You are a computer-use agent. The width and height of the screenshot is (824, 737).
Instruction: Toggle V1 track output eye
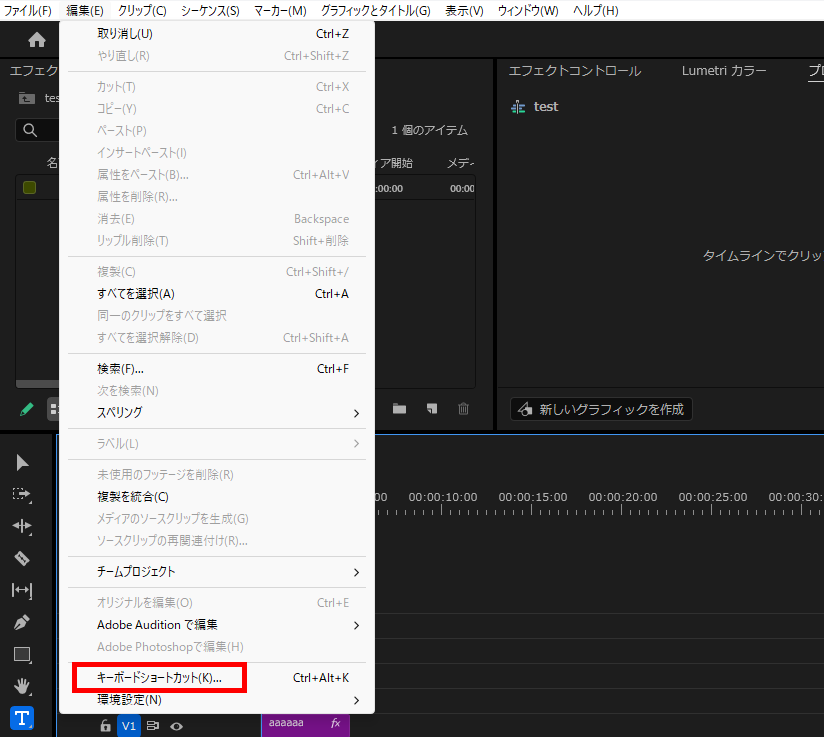tap(177, 726)
